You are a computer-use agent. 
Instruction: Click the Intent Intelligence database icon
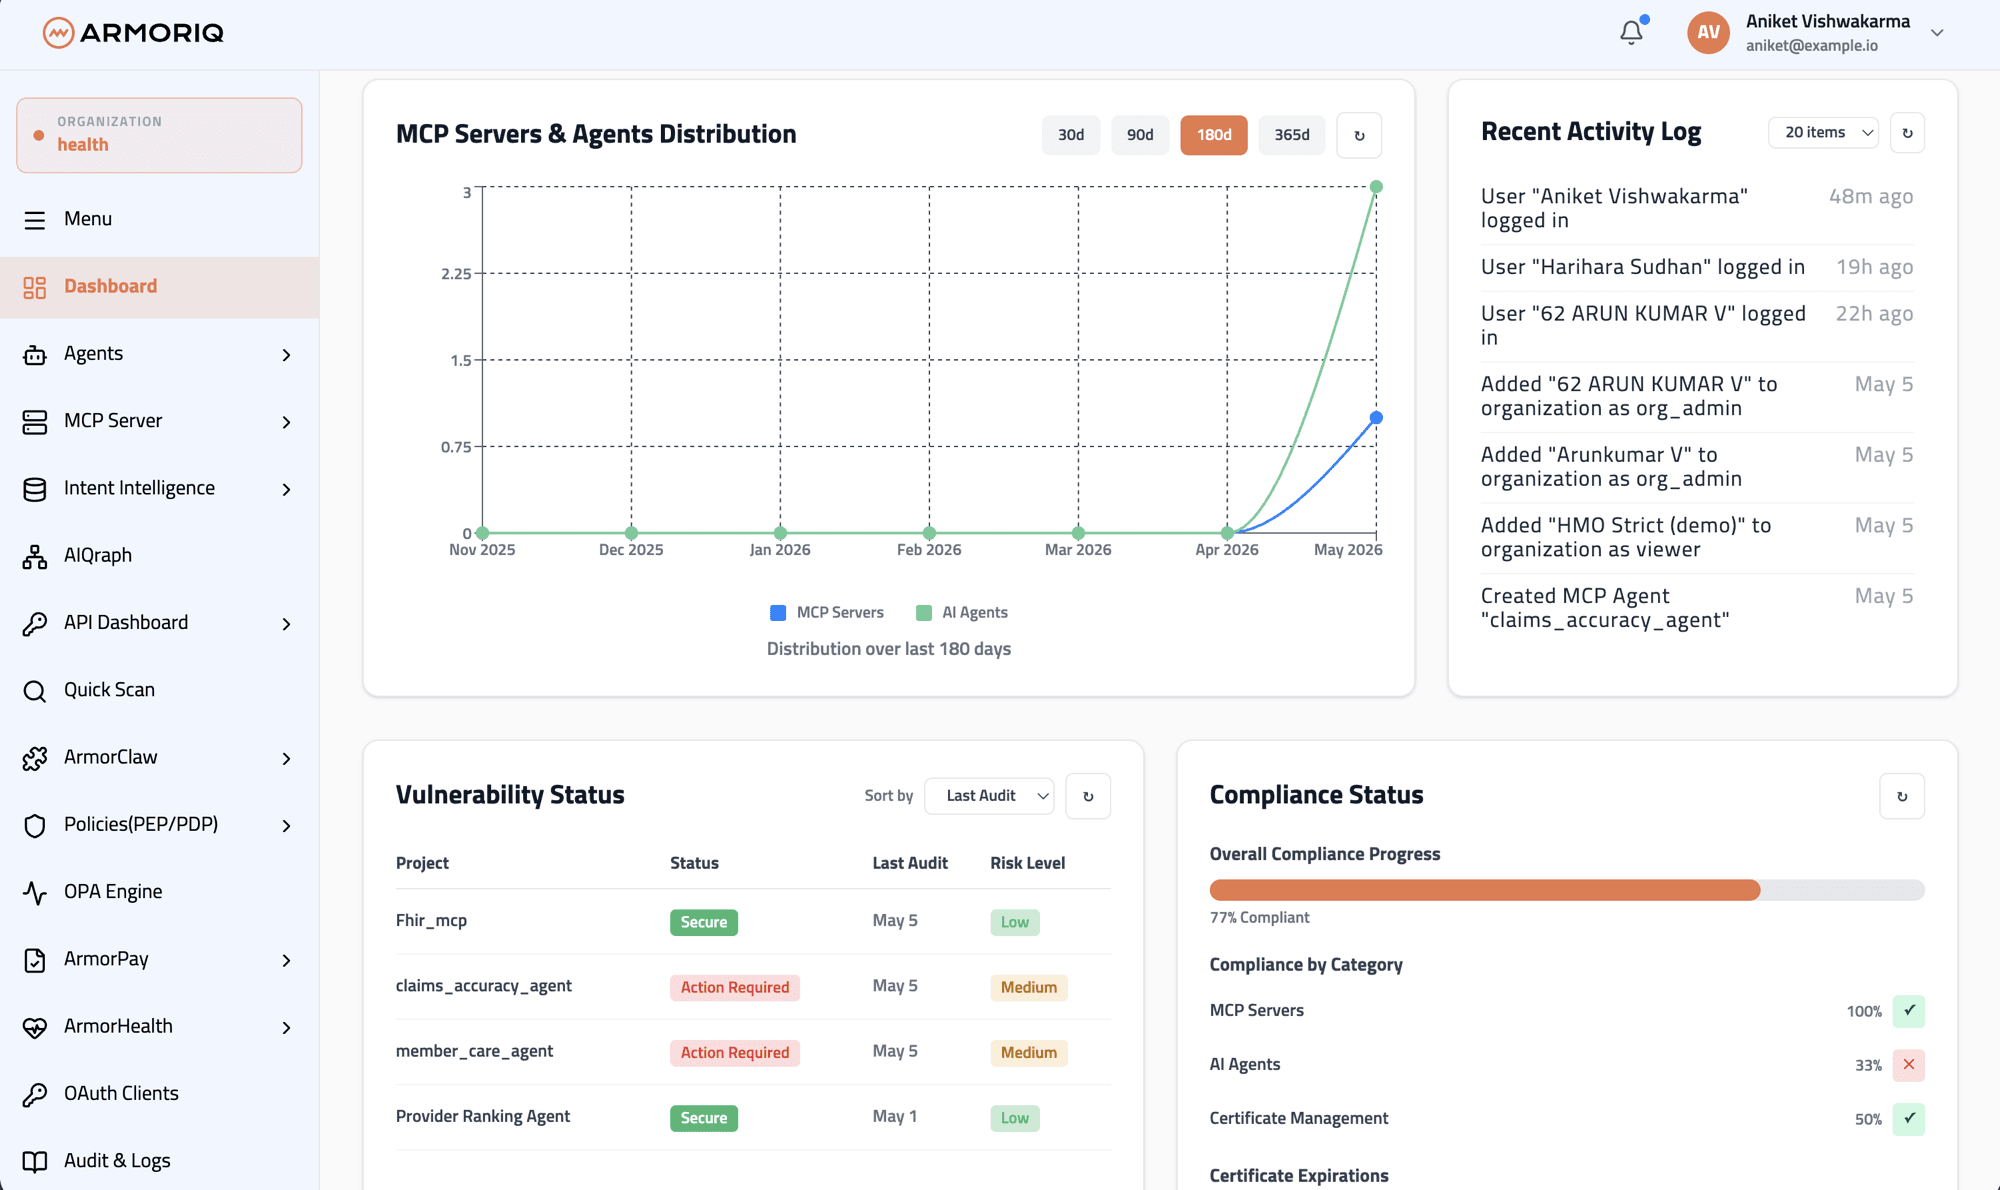pyautogui.click(x=35, y=489)
